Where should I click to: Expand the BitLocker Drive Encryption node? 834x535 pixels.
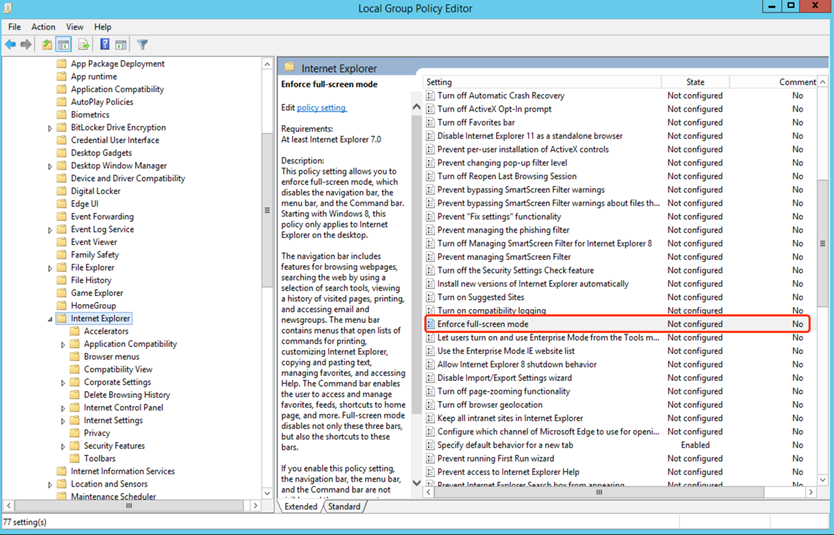50,128
